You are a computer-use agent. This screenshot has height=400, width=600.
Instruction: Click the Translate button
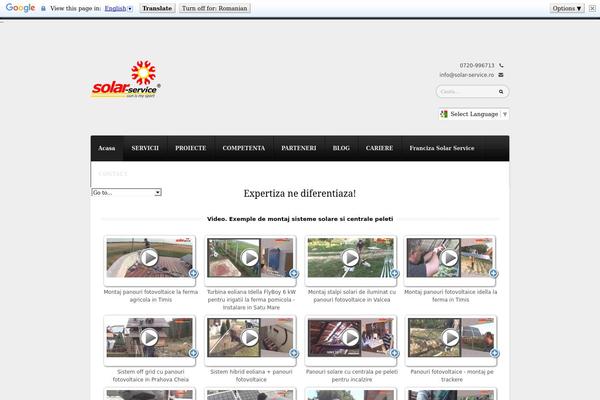[x=157, y=8]
